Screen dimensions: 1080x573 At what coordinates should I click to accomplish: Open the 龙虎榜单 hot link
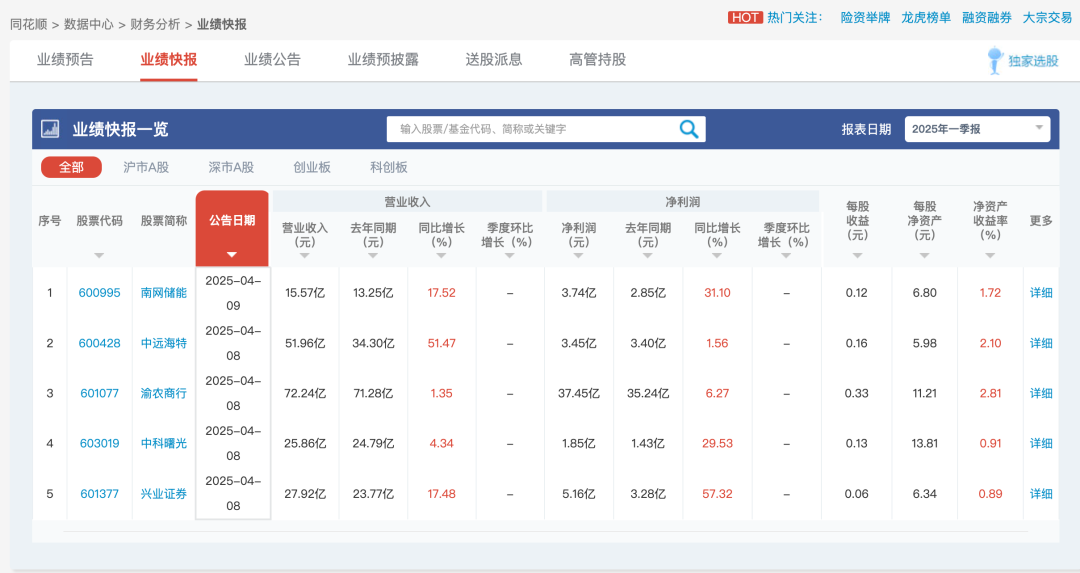click(x=926, y=17)
